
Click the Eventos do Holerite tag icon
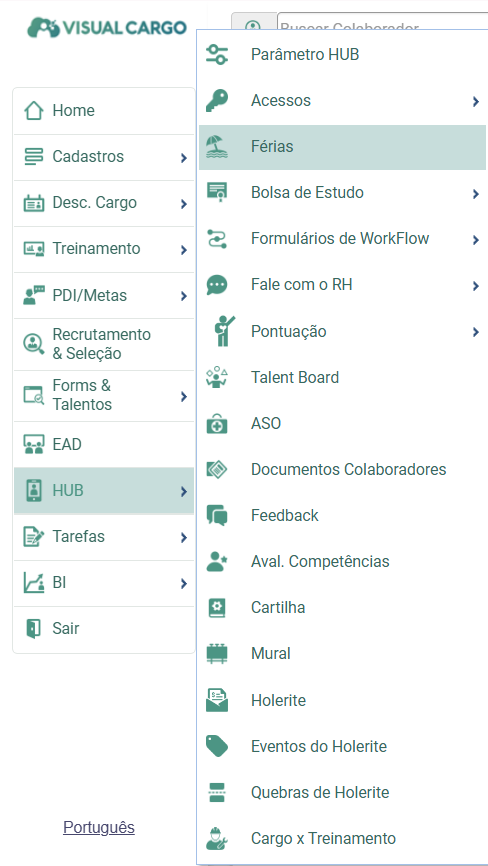click(x=216, y=746)
